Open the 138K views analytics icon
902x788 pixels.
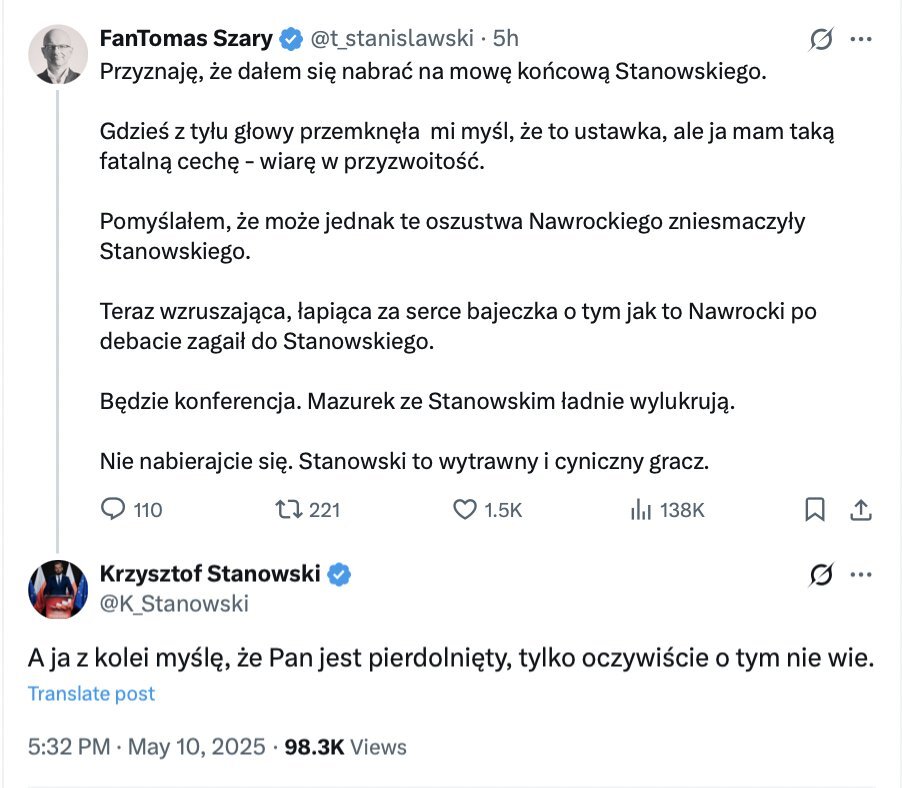[x=640, y=509]
